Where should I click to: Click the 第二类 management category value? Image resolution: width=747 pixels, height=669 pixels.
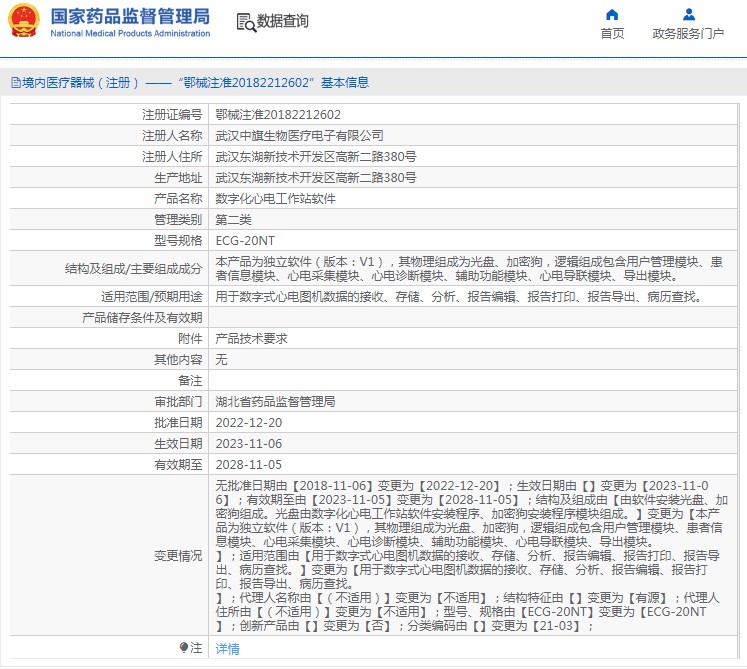[x=233, y=220]
